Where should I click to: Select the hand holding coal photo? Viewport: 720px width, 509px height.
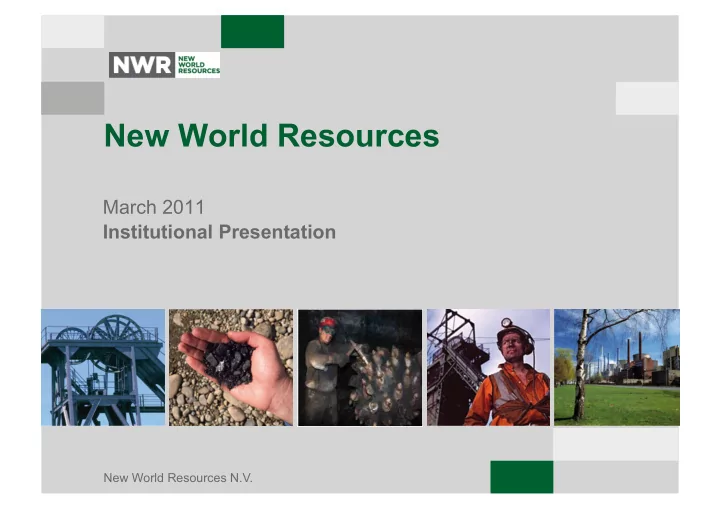231,368
